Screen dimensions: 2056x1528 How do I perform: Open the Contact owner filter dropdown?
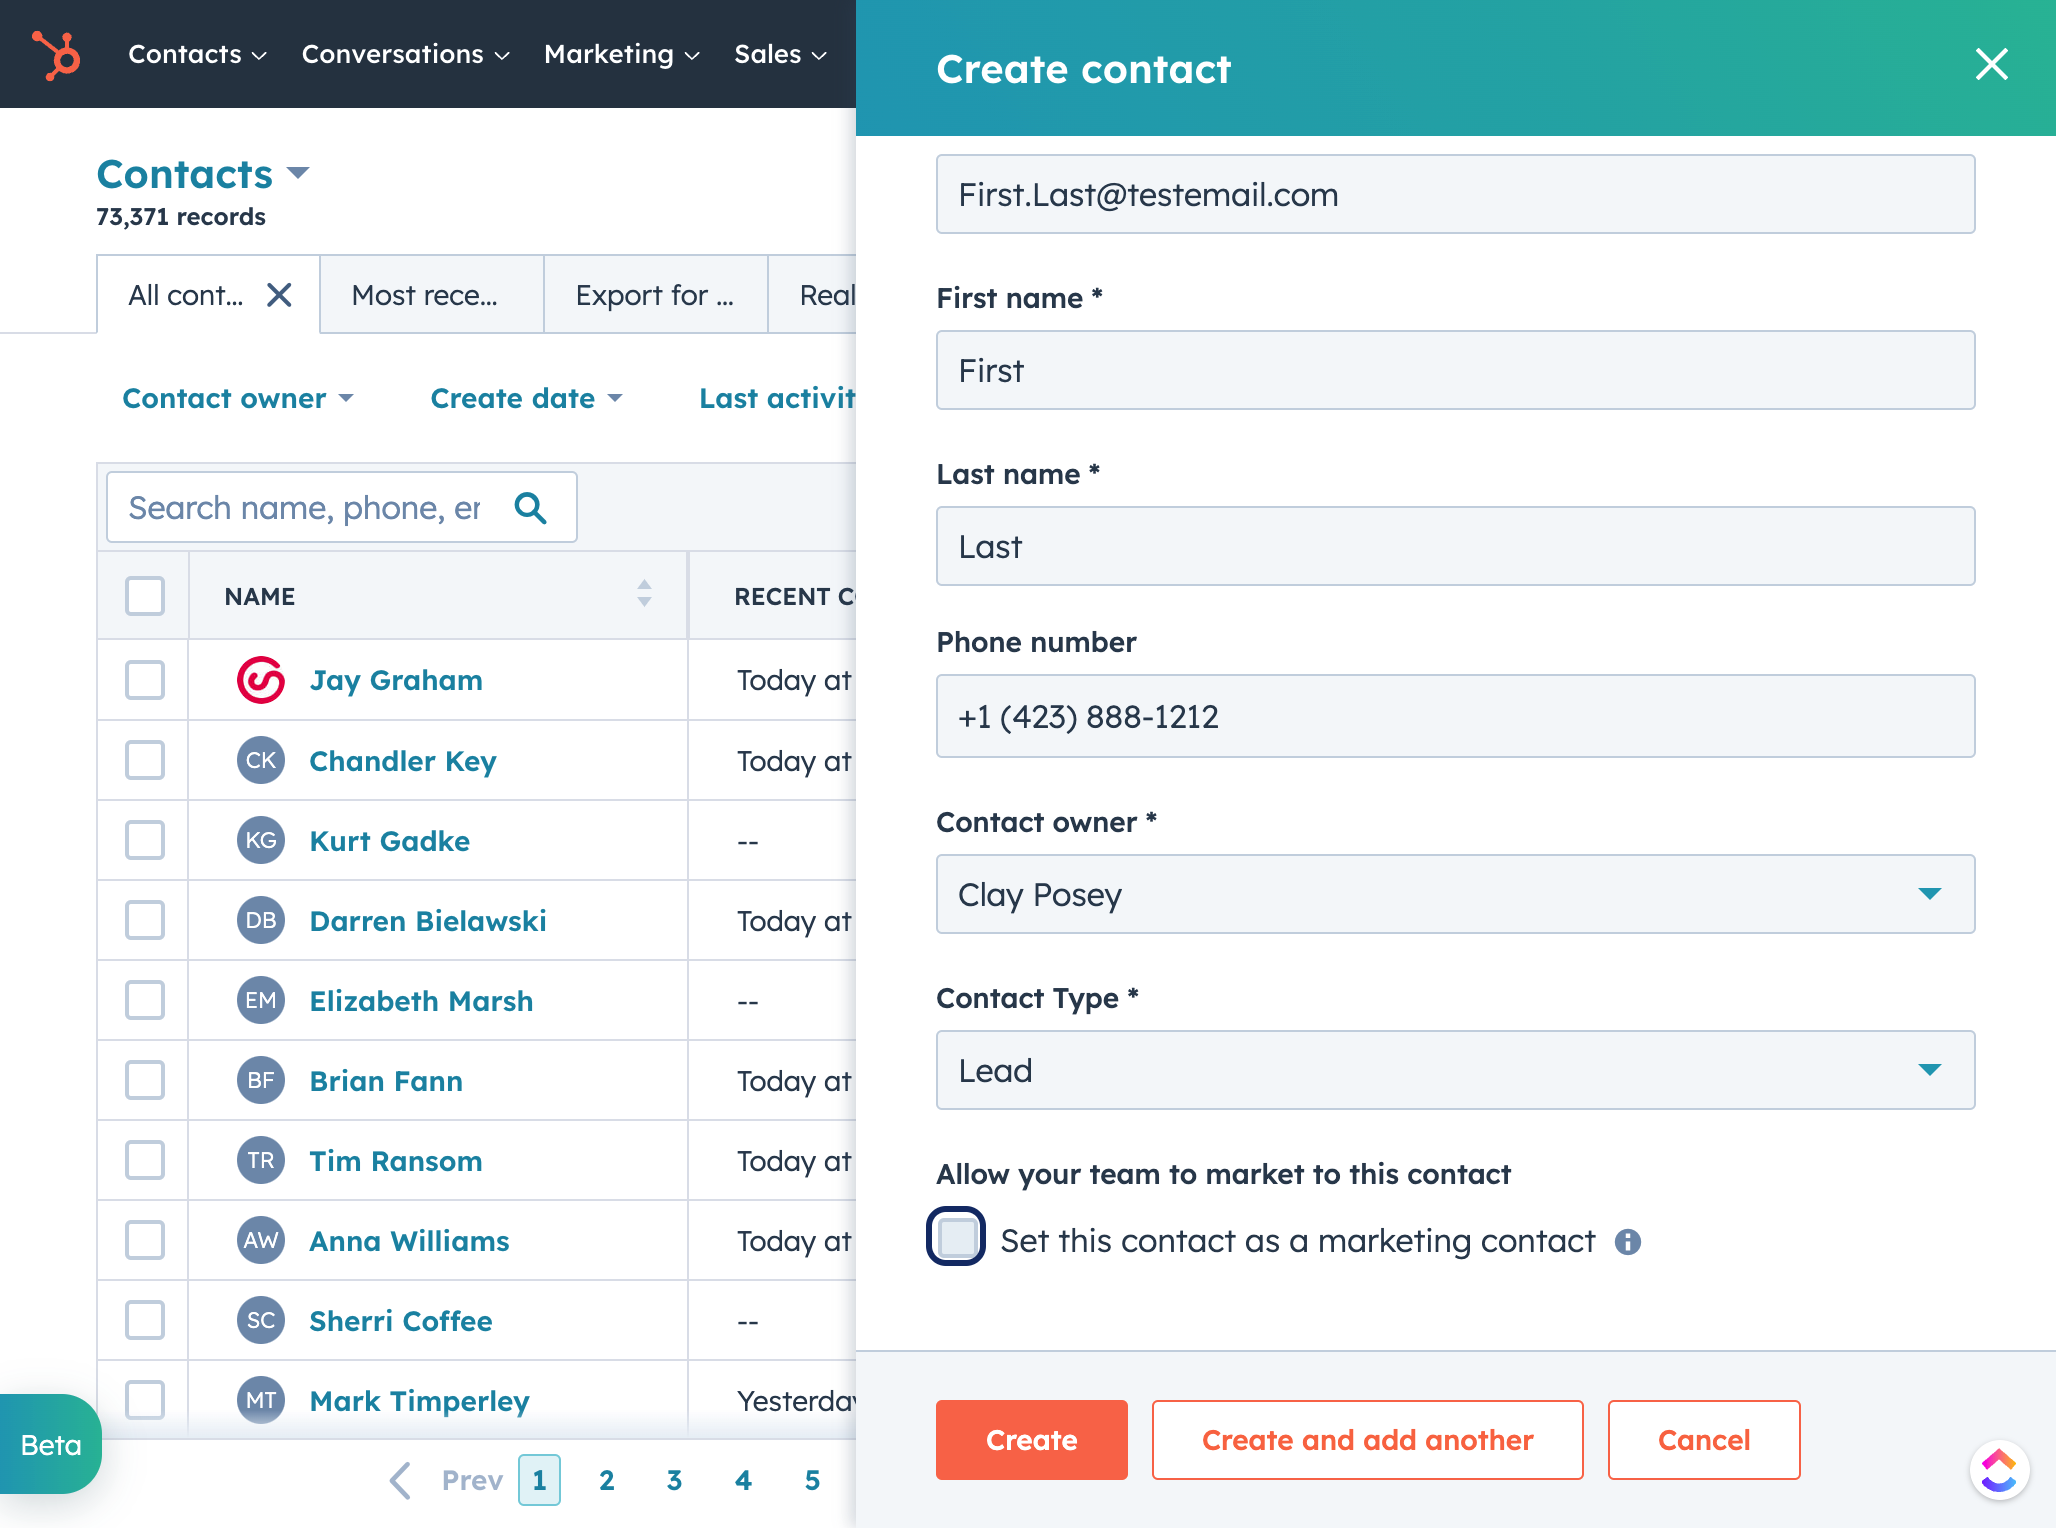[238, 398]
